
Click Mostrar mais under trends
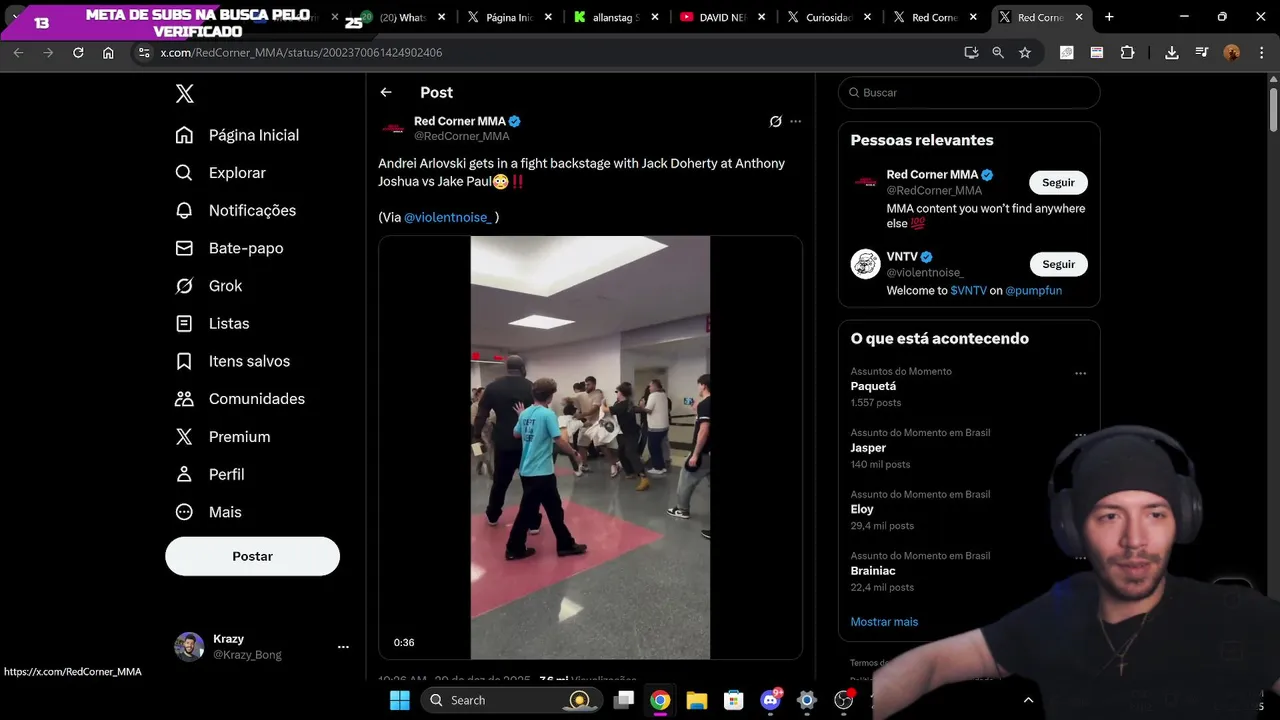(884, 622)
